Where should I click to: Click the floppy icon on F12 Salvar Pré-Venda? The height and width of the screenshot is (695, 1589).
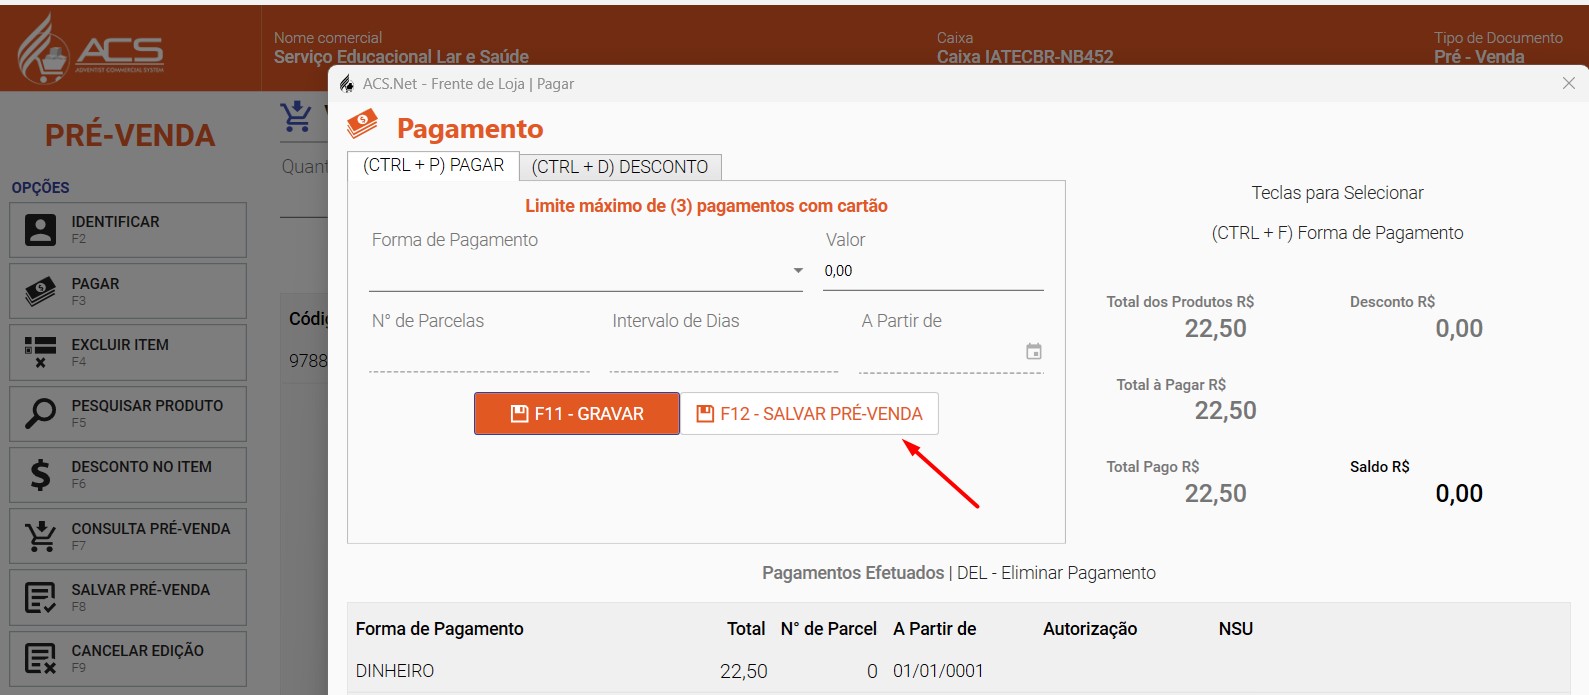coord(705,414)
